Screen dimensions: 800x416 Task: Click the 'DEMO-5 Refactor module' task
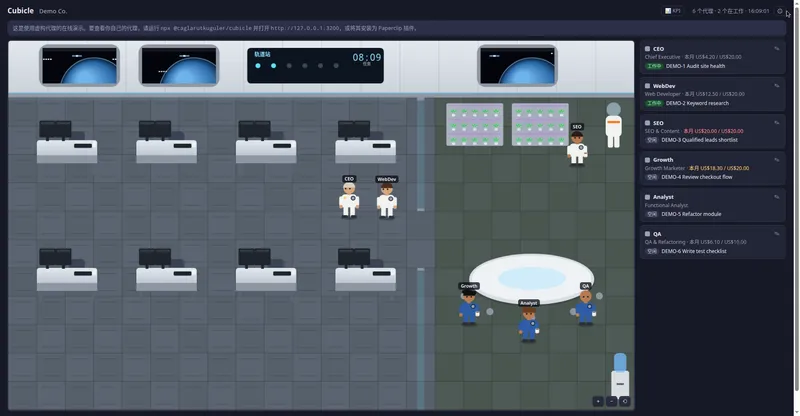pyautogui.click(x=691, y=214)
